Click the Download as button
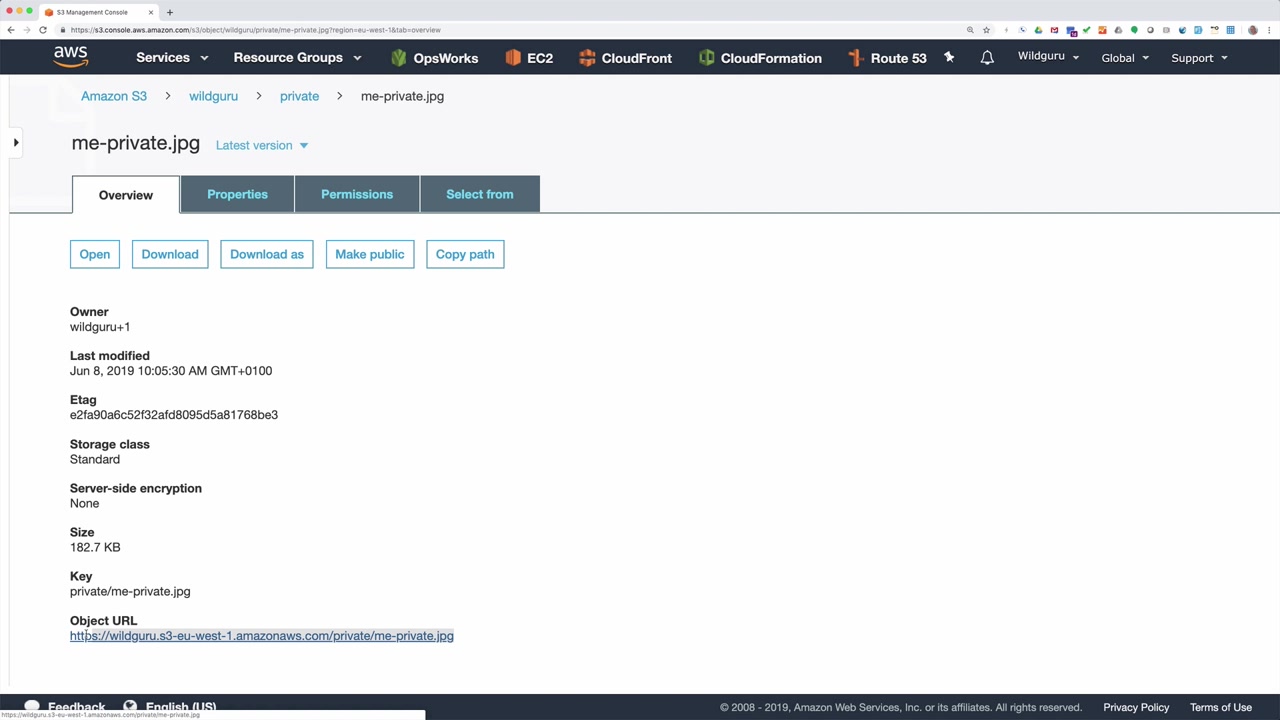1280x720 pixels. (x=267, y=254)
